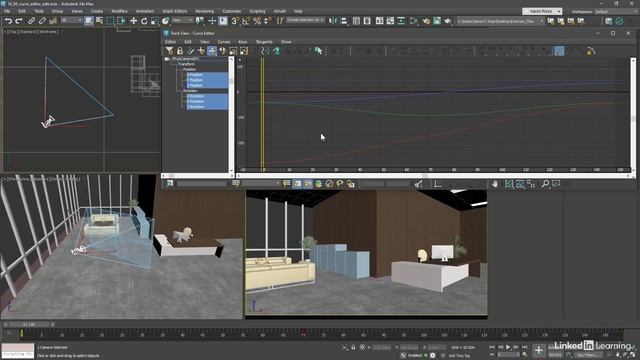This screenshot has width=640, height=360.
Task: Toggle Lock Selection in Curve Editor
Action: (180, 51)
